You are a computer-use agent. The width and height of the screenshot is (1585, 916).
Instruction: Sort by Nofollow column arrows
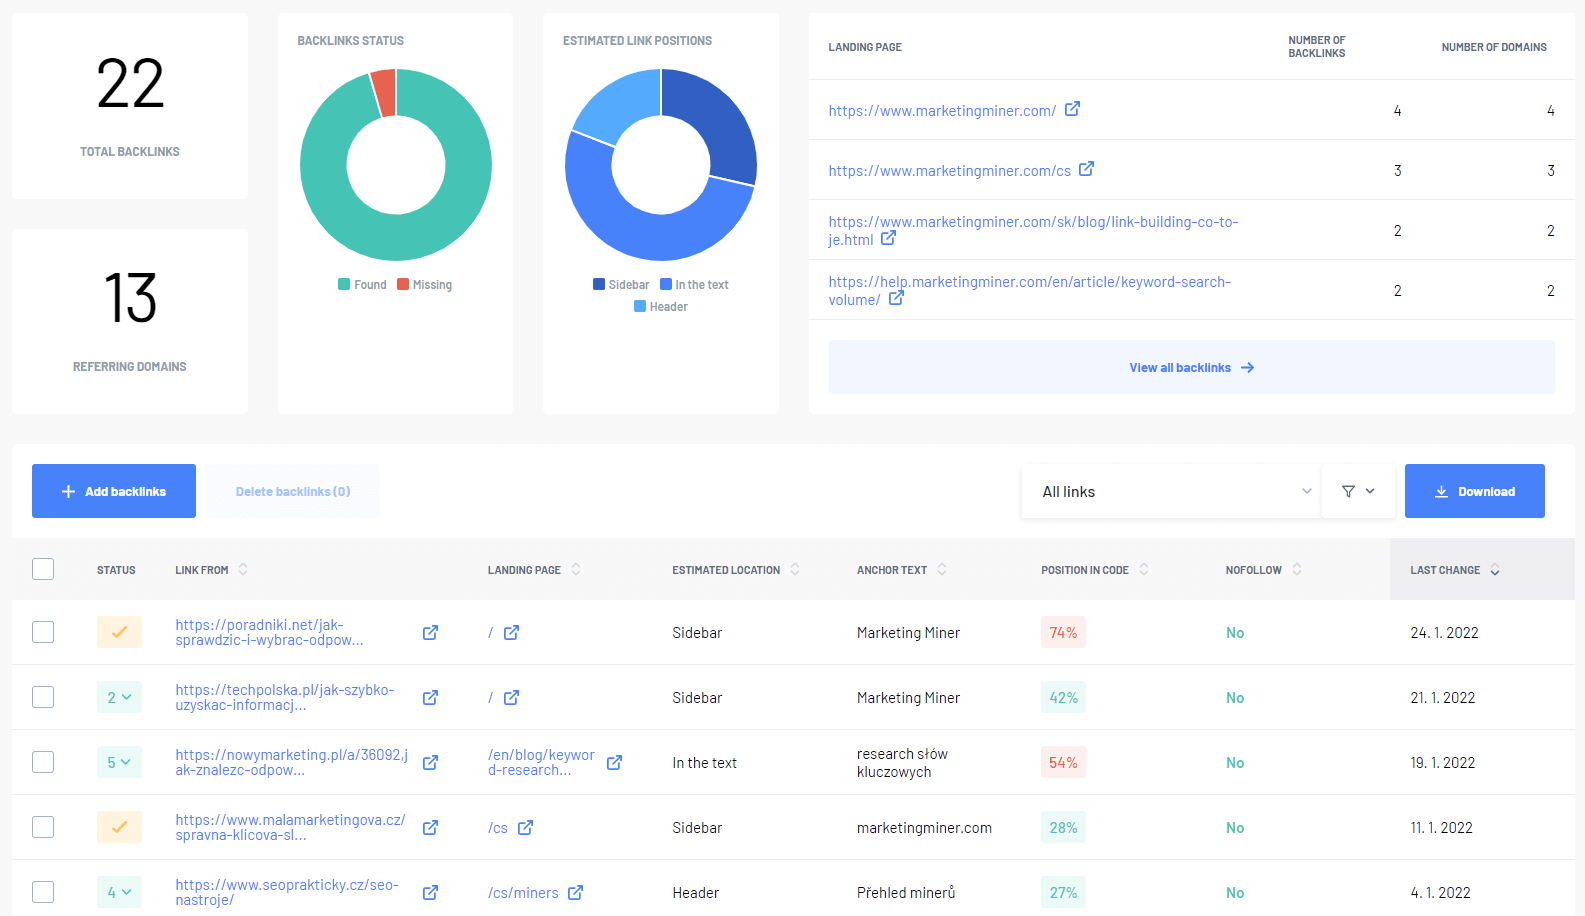[x=1297, y=569]
